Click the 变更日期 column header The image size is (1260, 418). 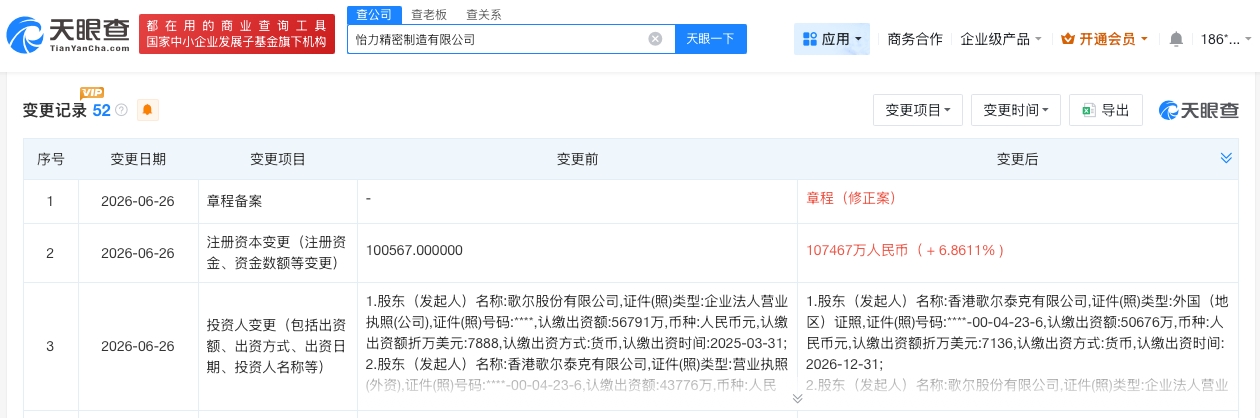138,159
